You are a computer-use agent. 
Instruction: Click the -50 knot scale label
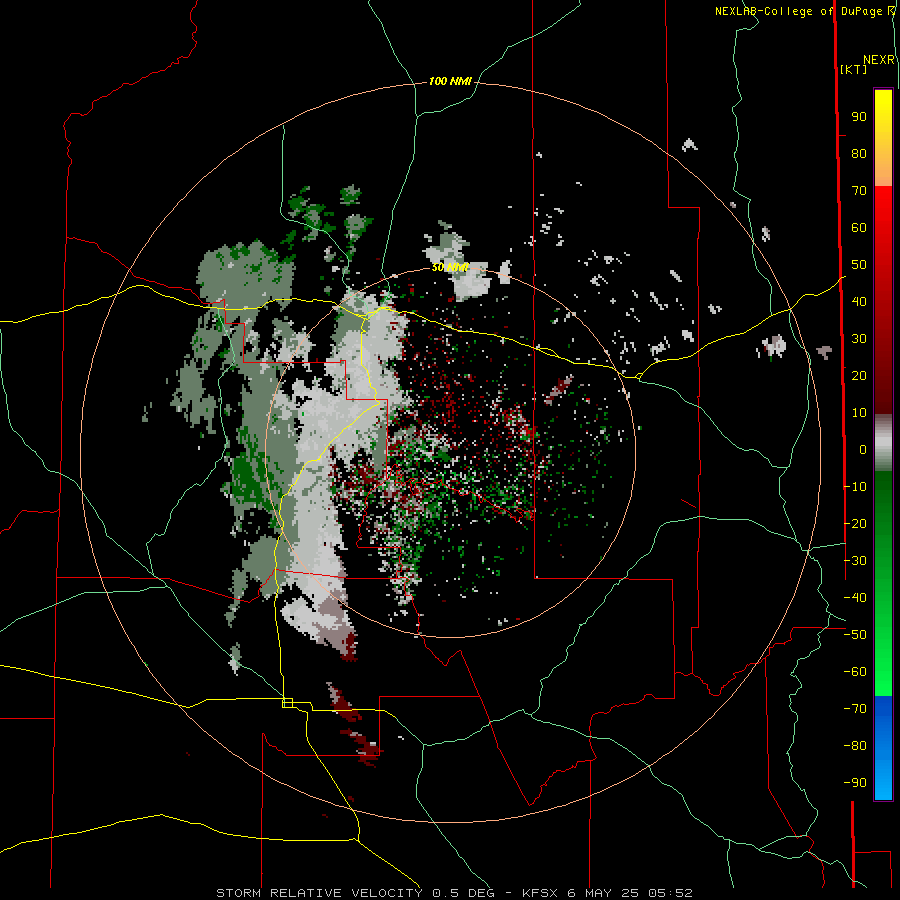click(855, 634)
